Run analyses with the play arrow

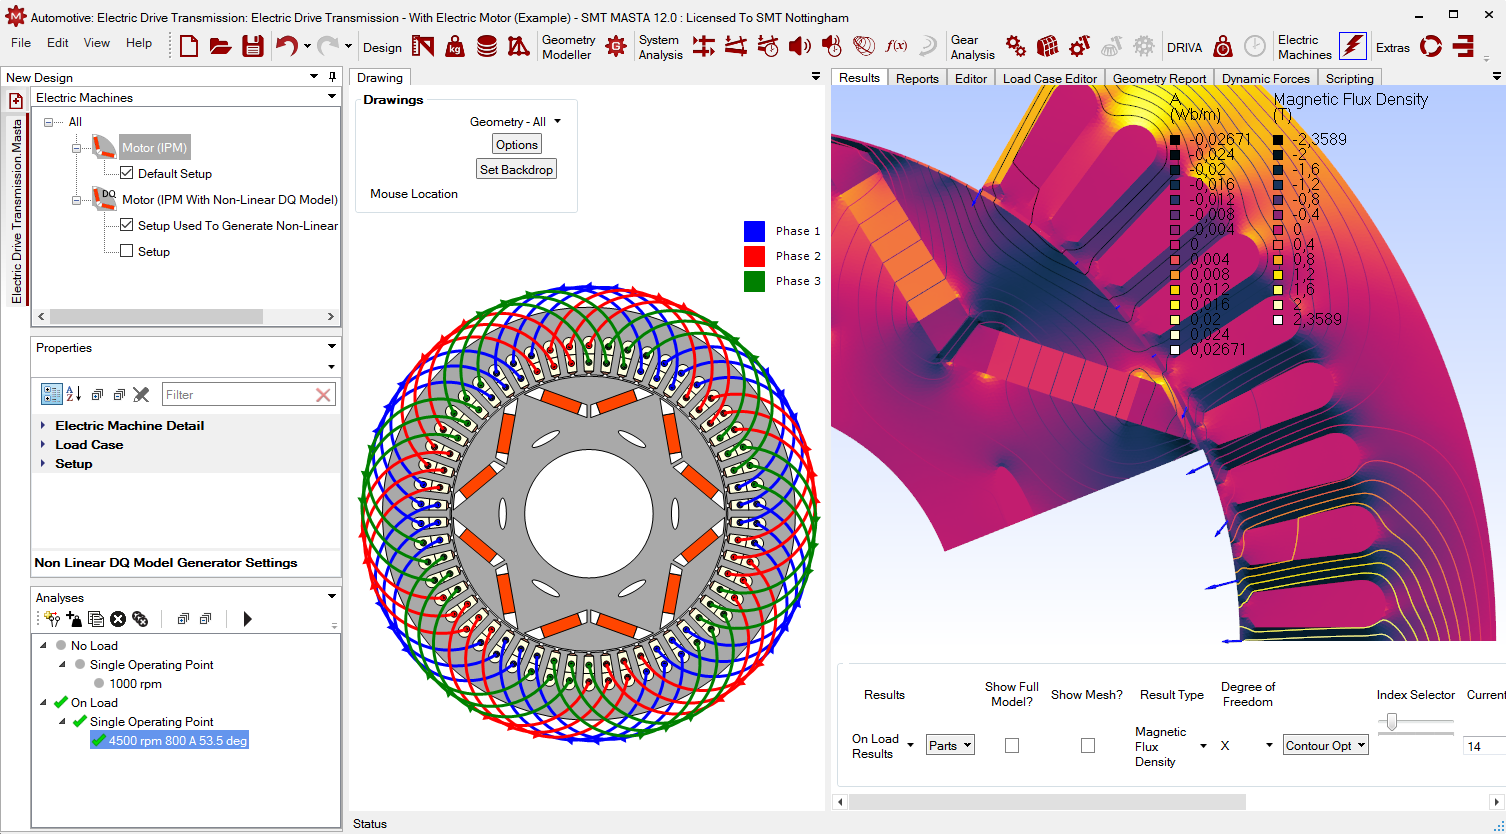247,619
